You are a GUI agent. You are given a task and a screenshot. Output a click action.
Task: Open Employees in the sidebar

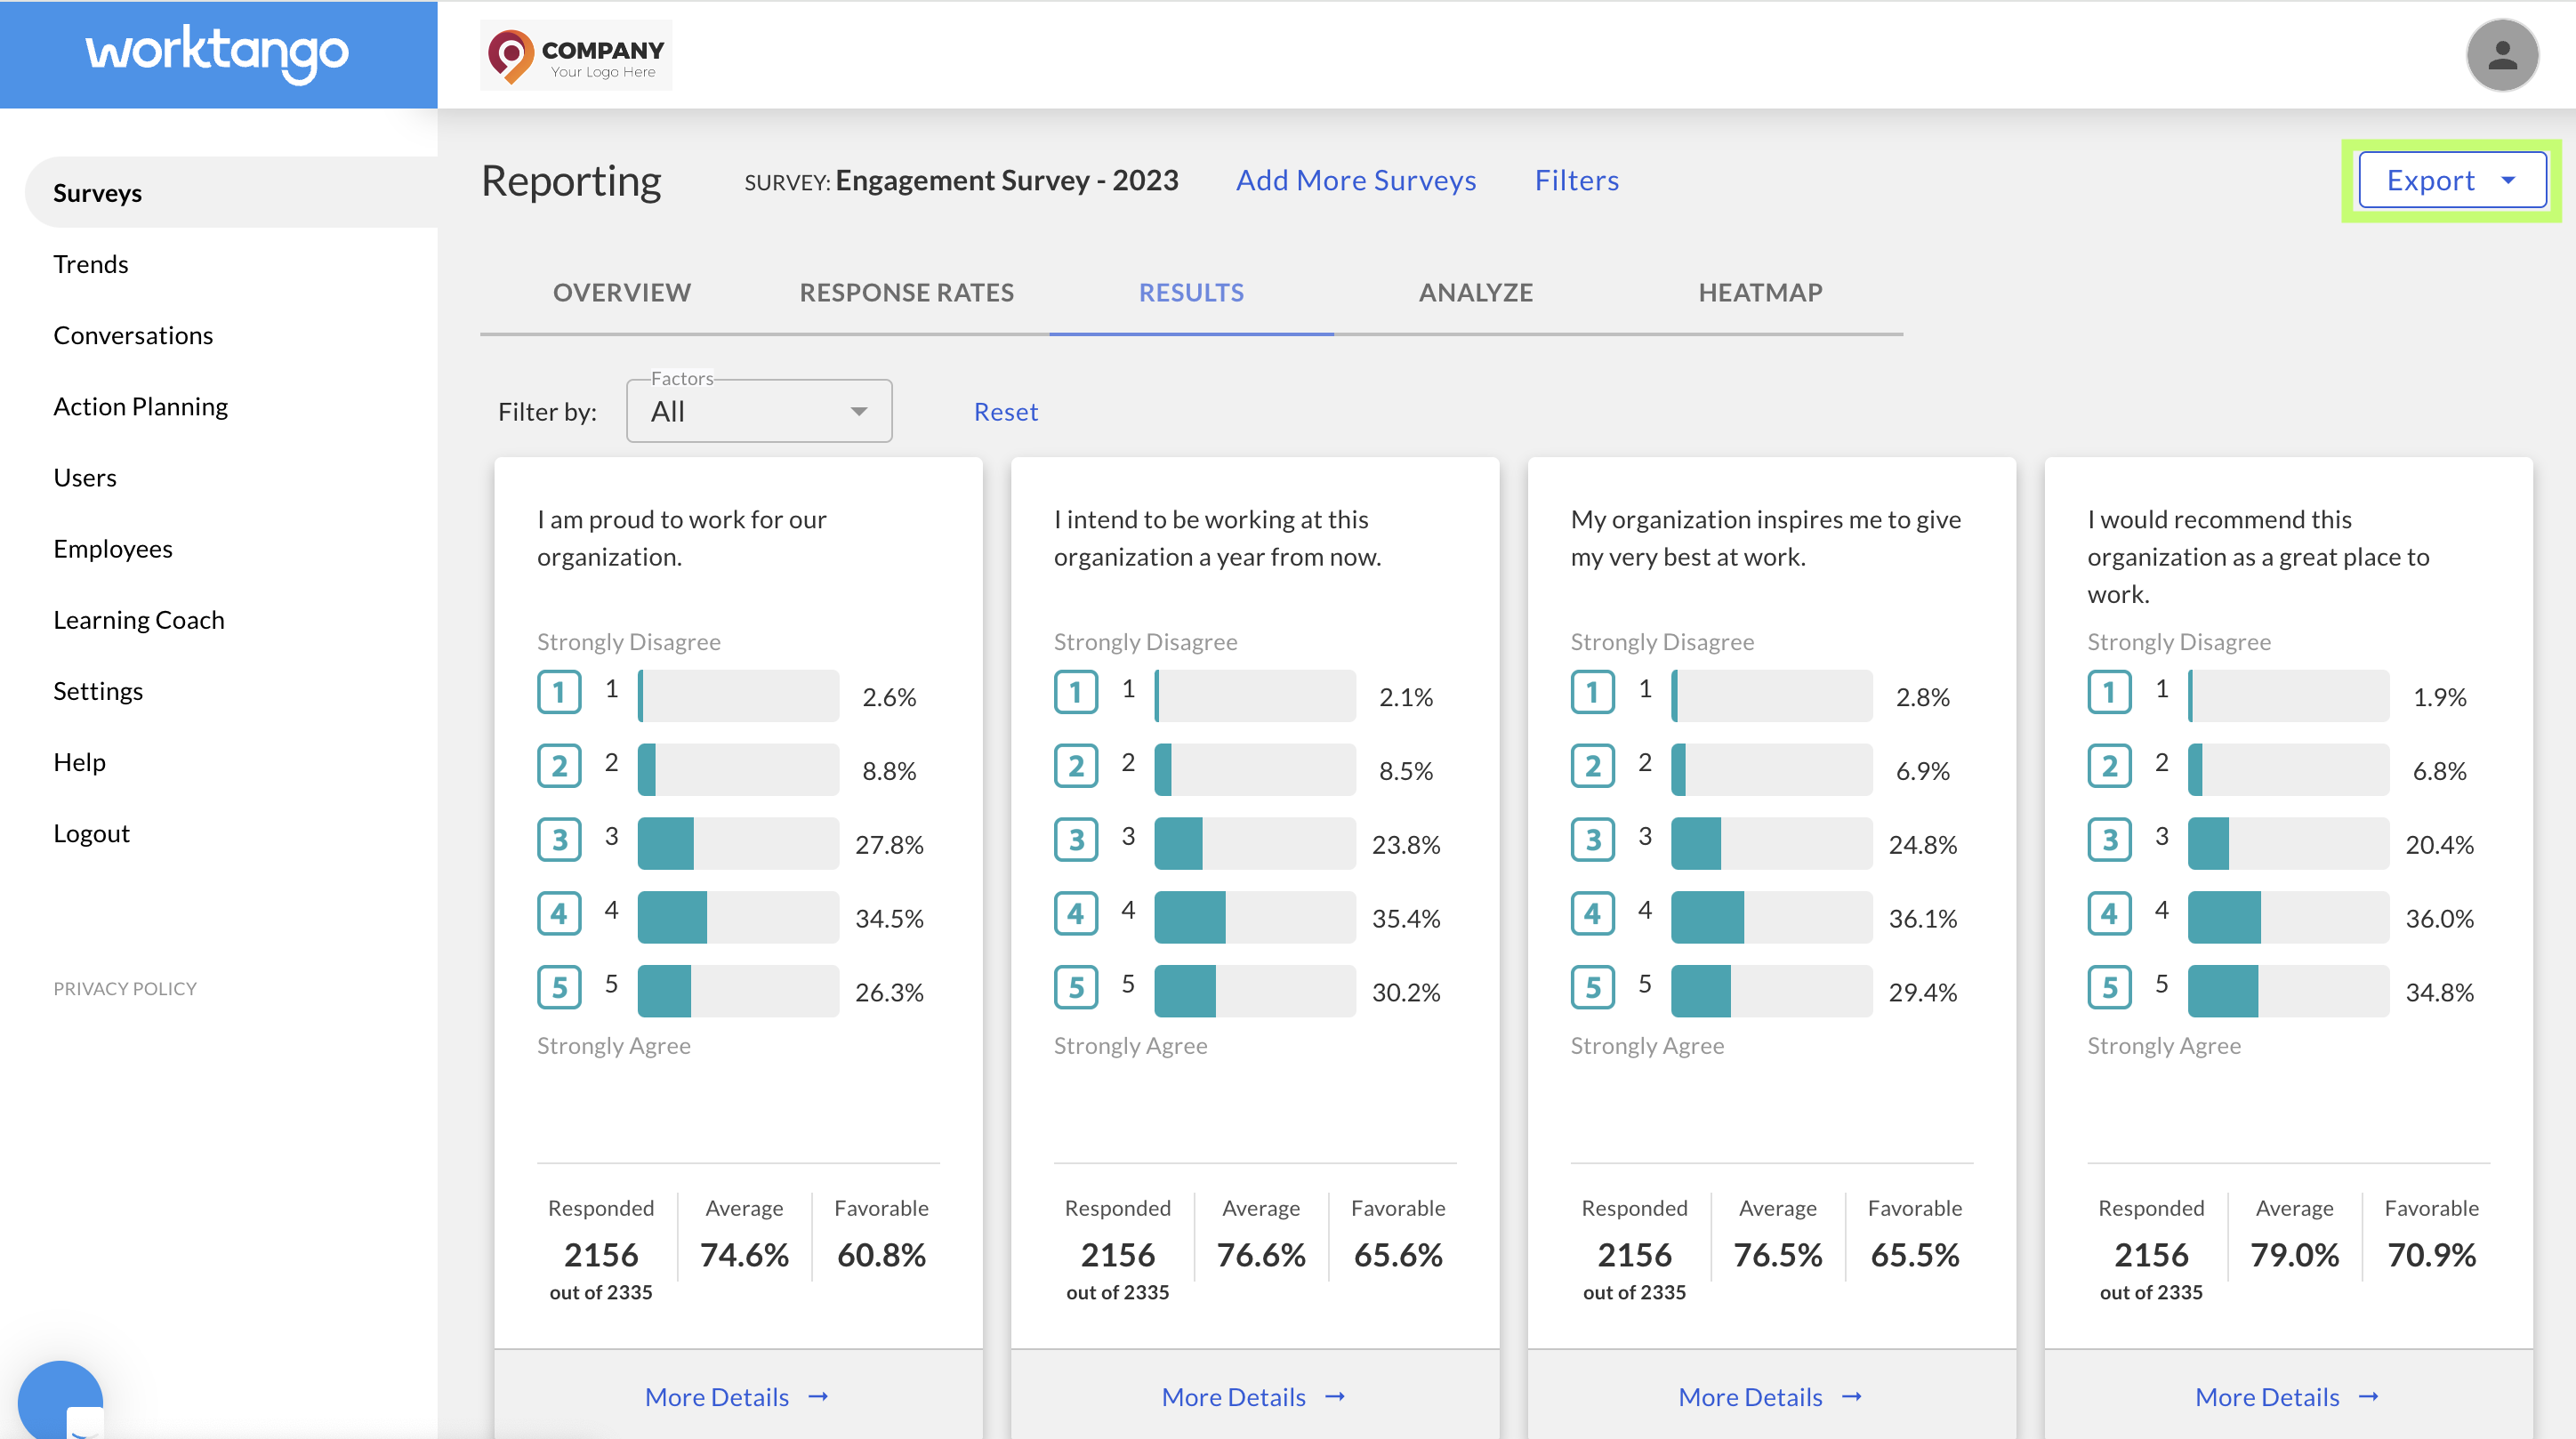tap(113, 548)
